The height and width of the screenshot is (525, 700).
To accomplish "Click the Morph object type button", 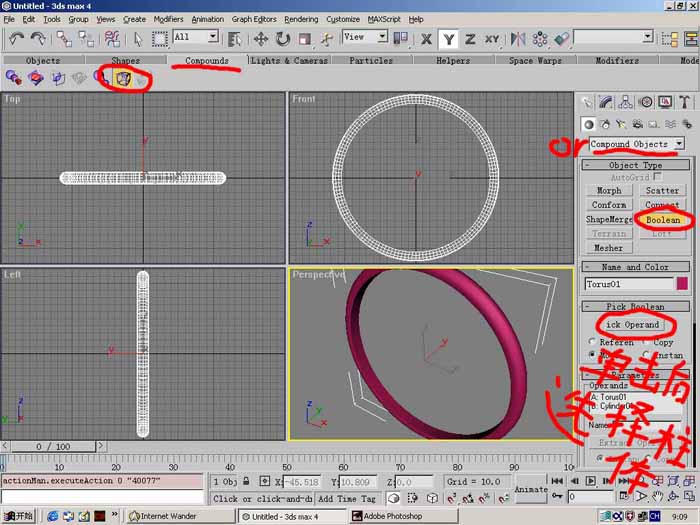I will tap(609, 191).
